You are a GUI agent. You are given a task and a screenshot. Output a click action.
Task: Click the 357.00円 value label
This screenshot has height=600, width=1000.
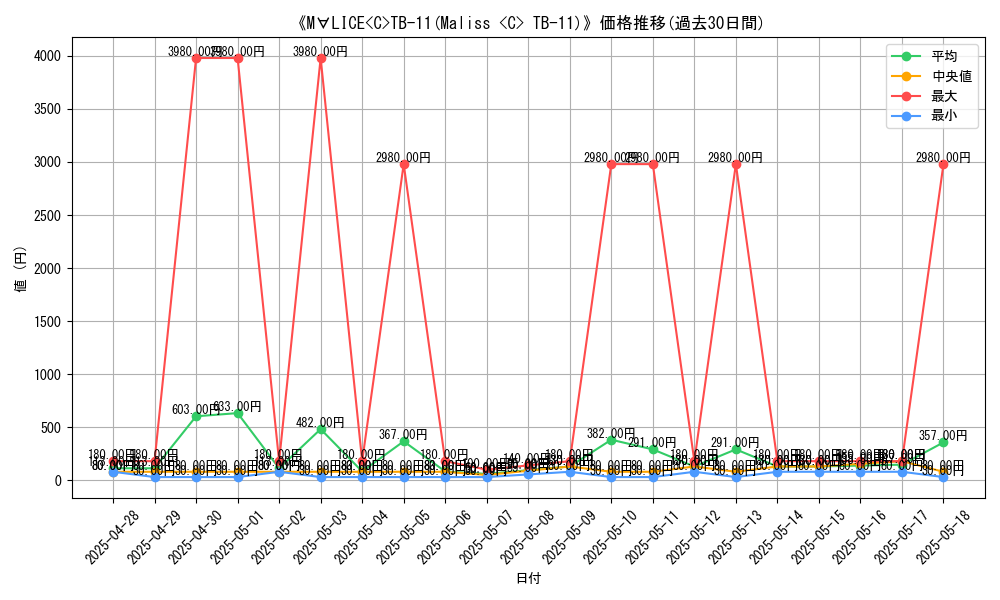943,435
